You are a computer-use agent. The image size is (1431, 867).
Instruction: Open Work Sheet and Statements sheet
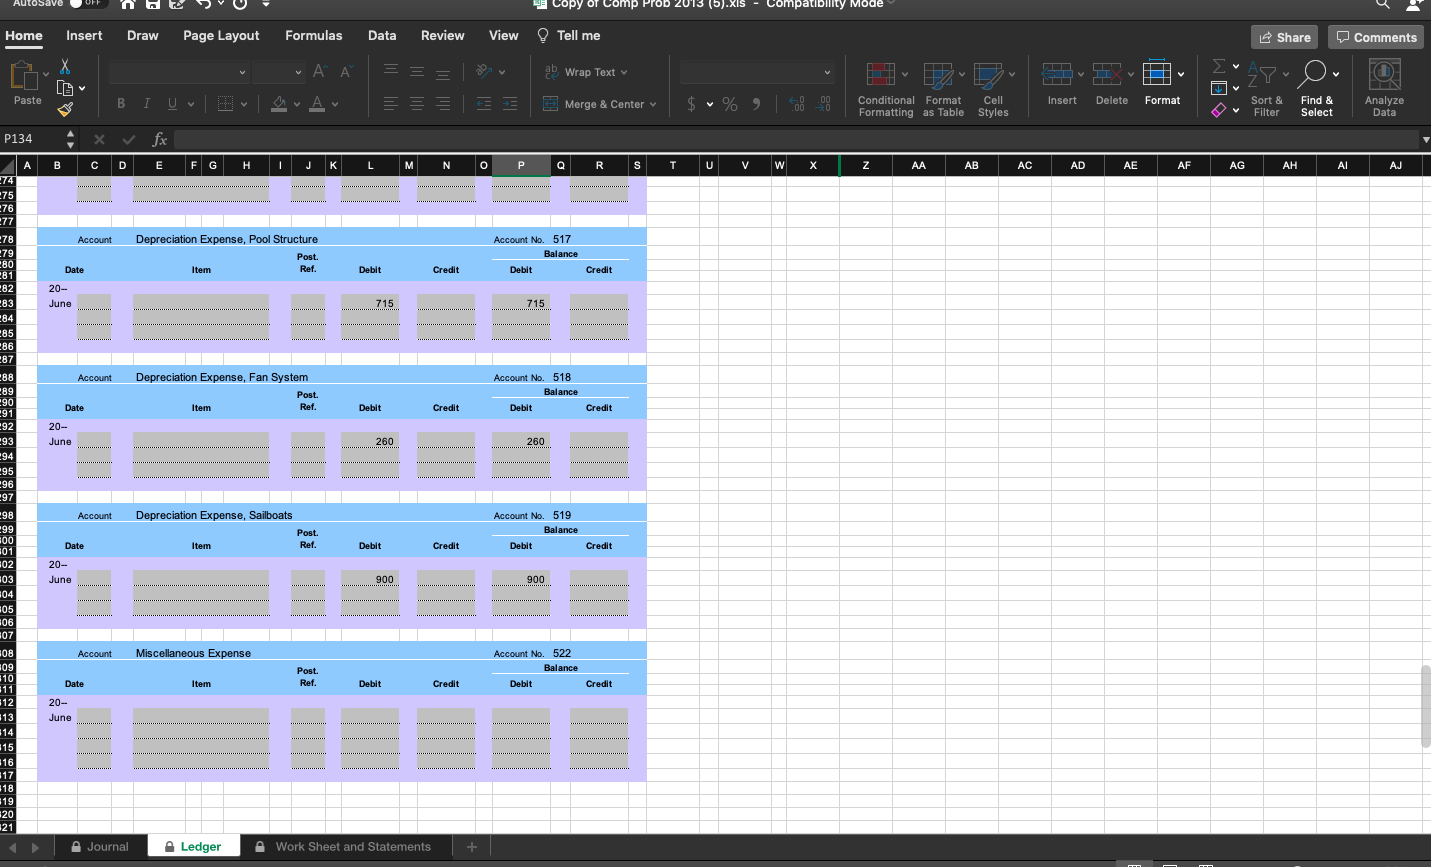[x=343, y=846]
